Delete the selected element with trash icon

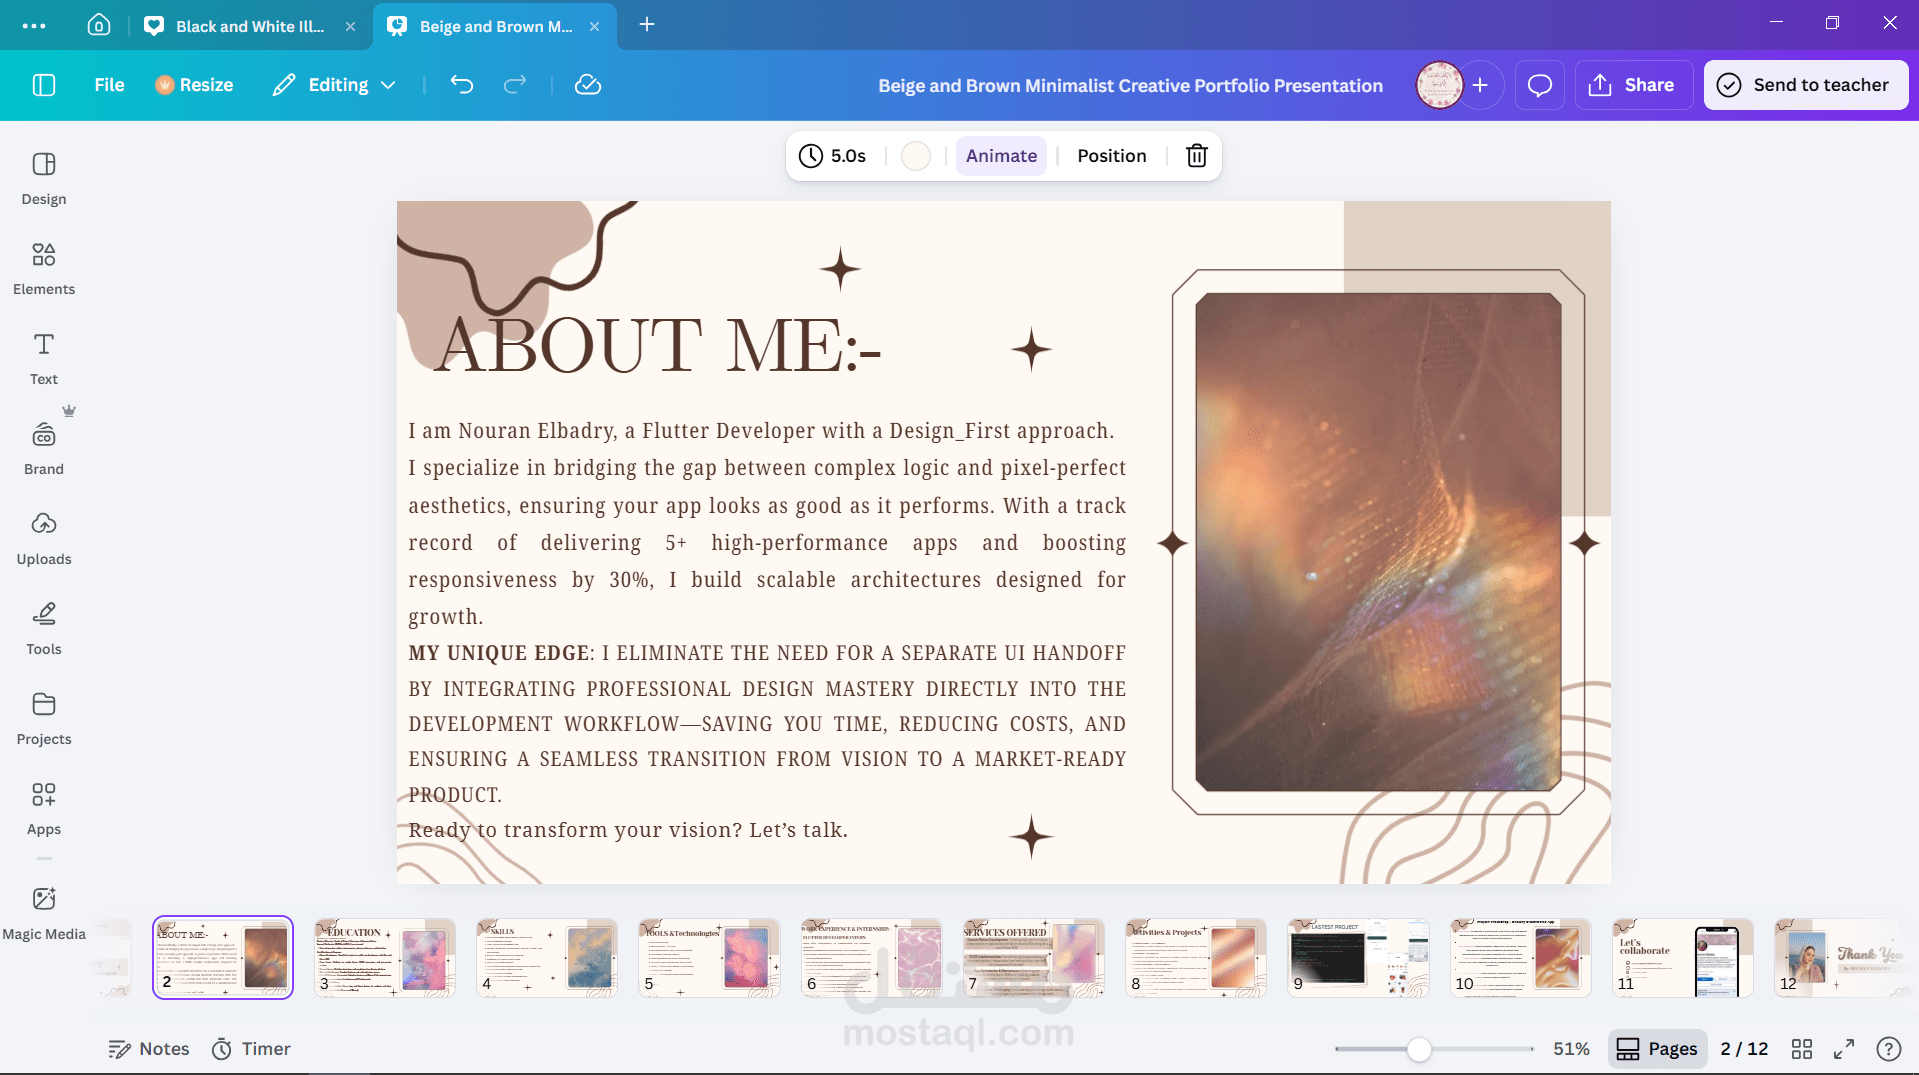coord(1196,156)
